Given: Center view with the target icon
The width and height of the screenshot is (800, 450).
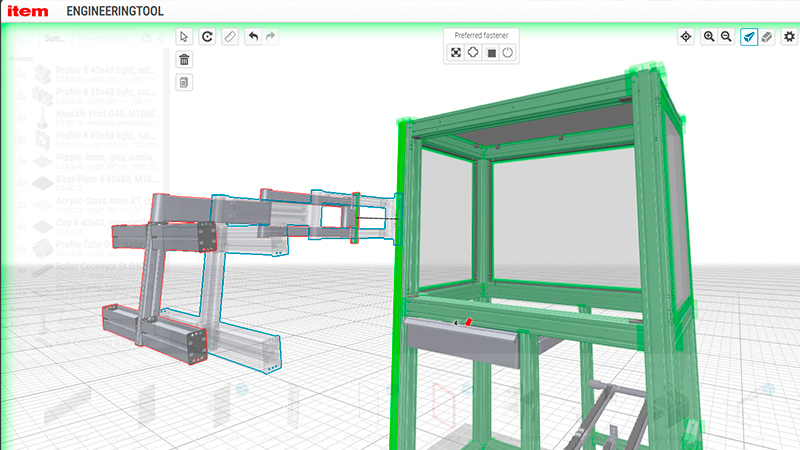Looking at the screenshot, I should click(686, 36).
